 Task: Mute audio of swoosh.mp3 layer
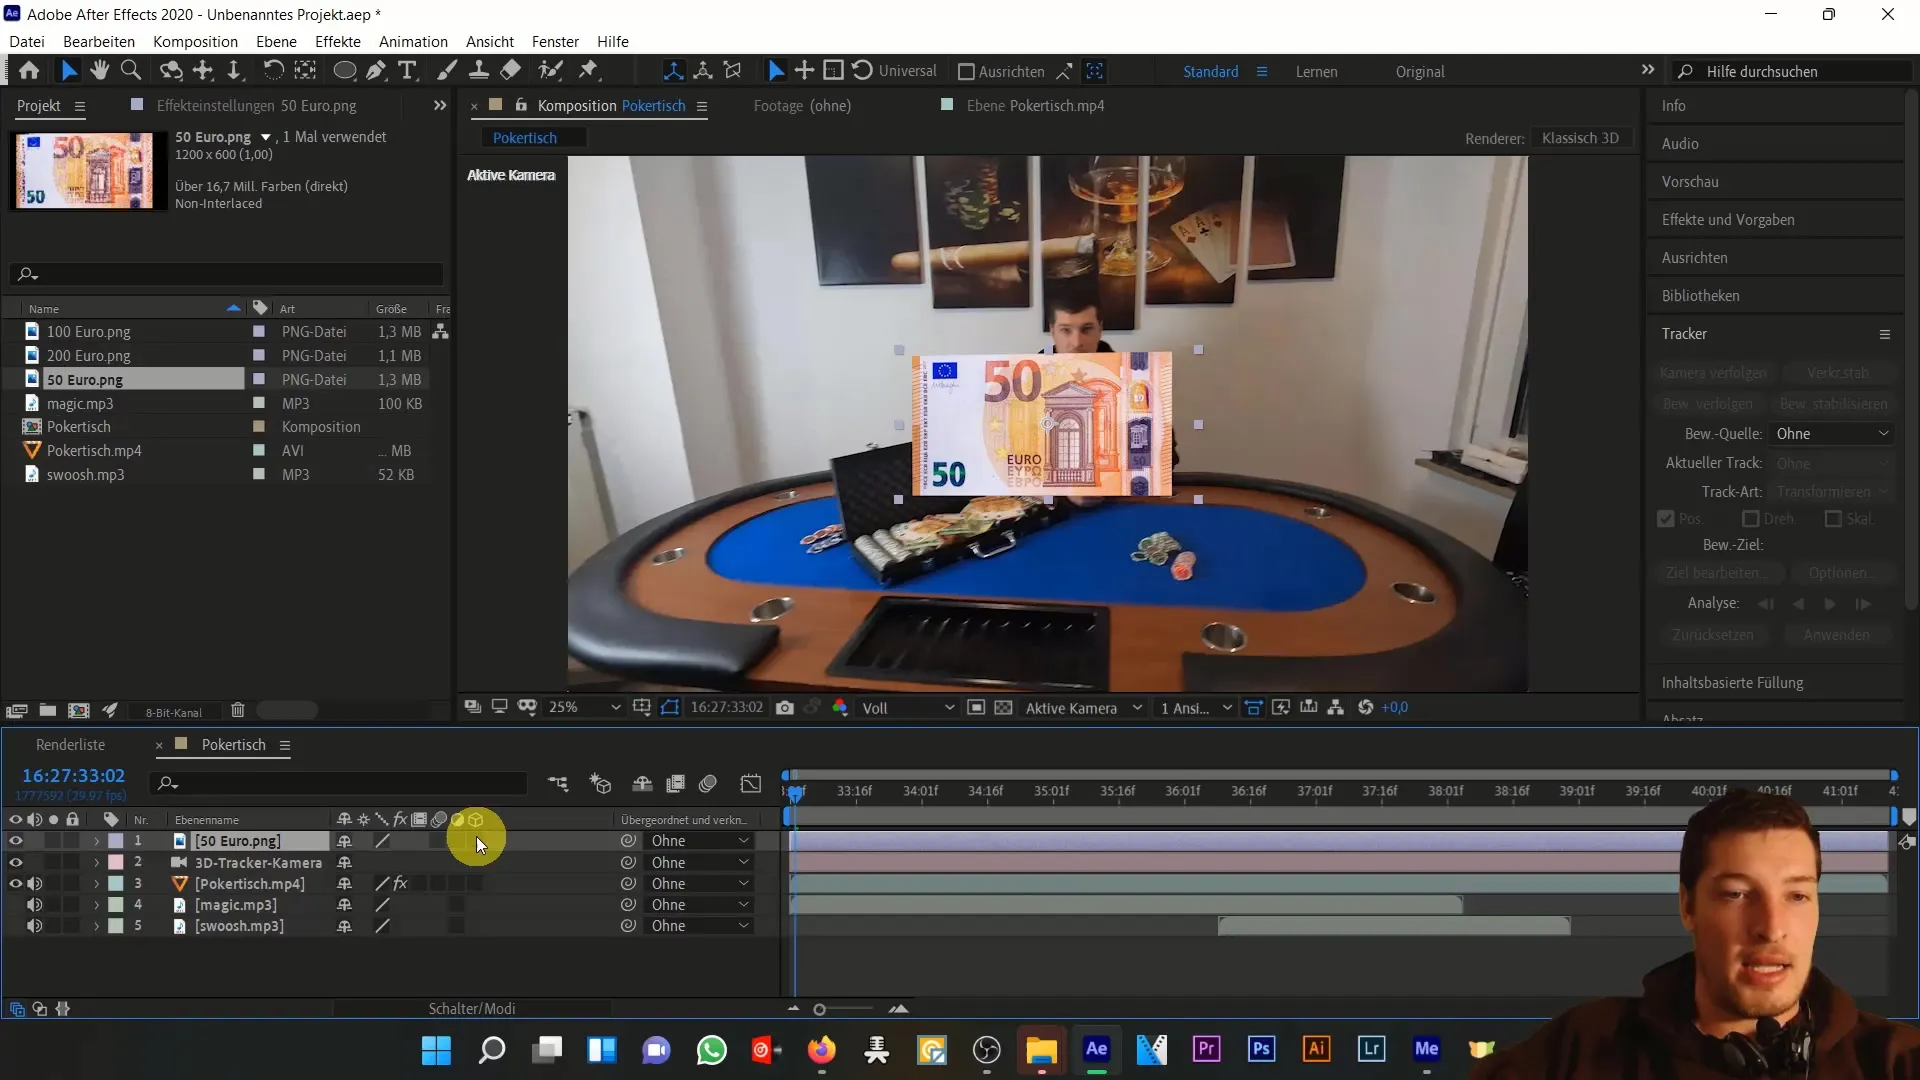(34, 926)
